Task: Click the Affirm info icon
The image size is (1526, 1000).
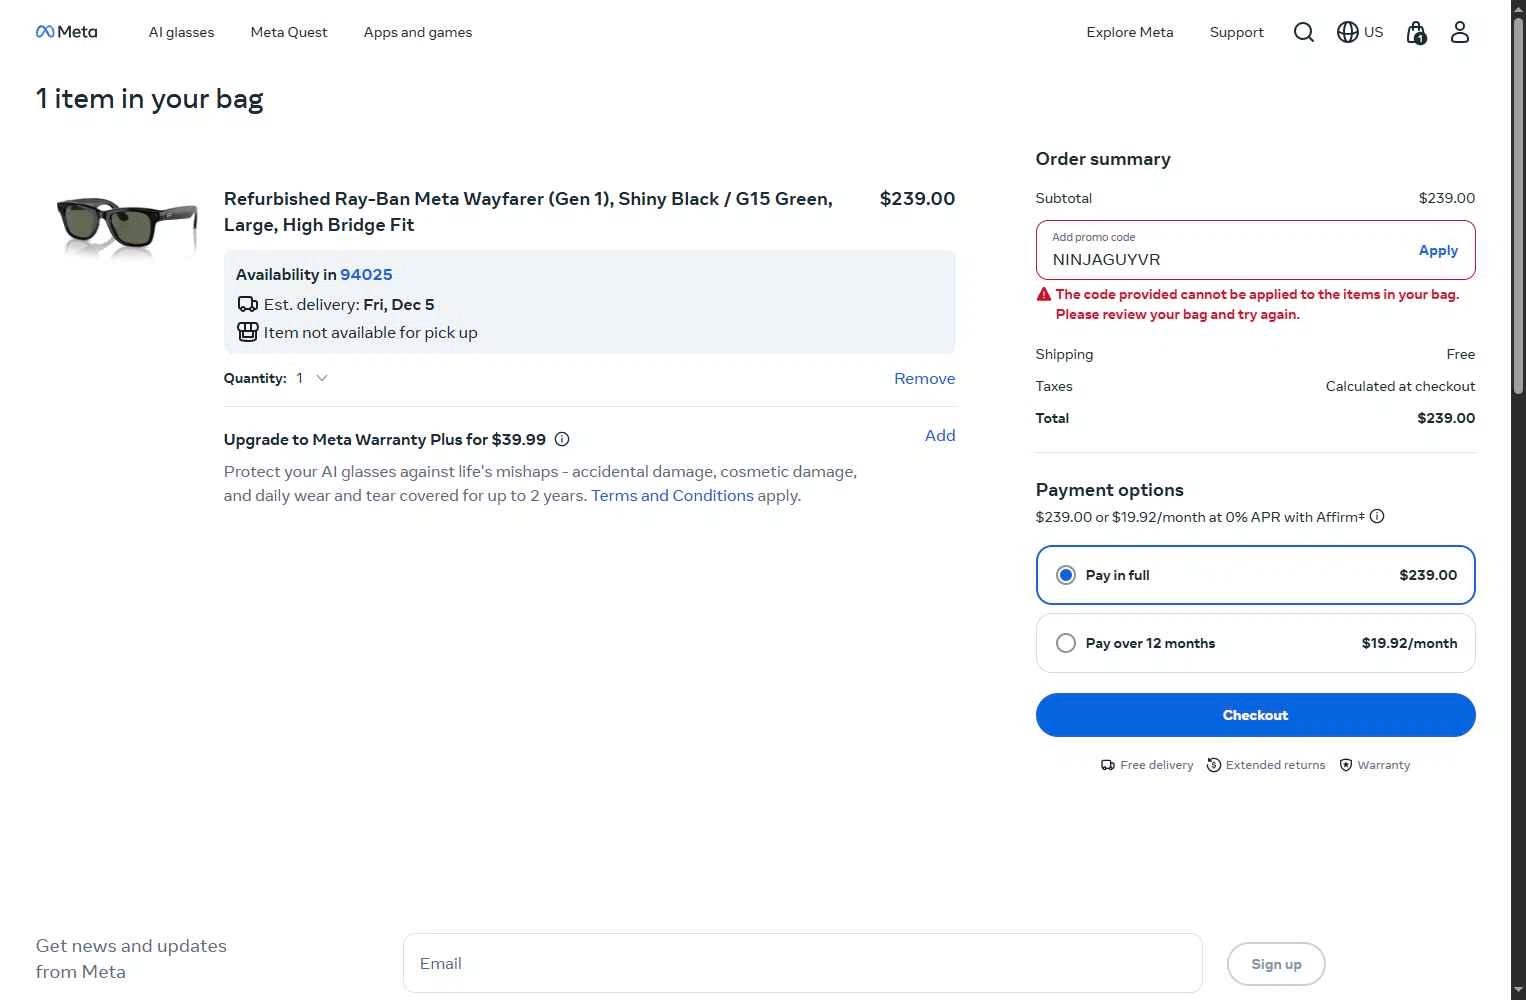Action: (x=1377, y=516)
